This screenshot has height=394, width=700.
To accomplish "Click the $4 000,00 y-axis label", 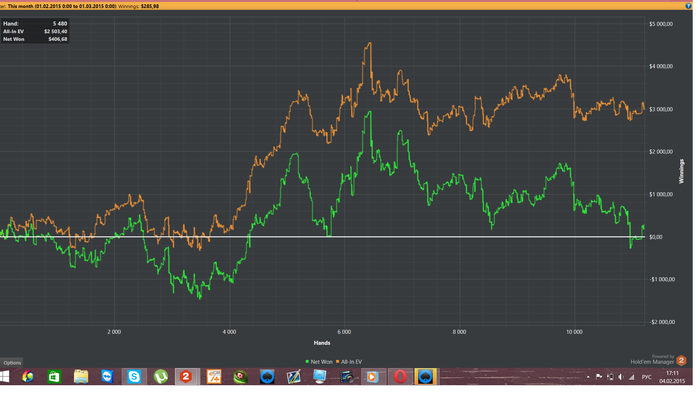I will coord(661,66).
